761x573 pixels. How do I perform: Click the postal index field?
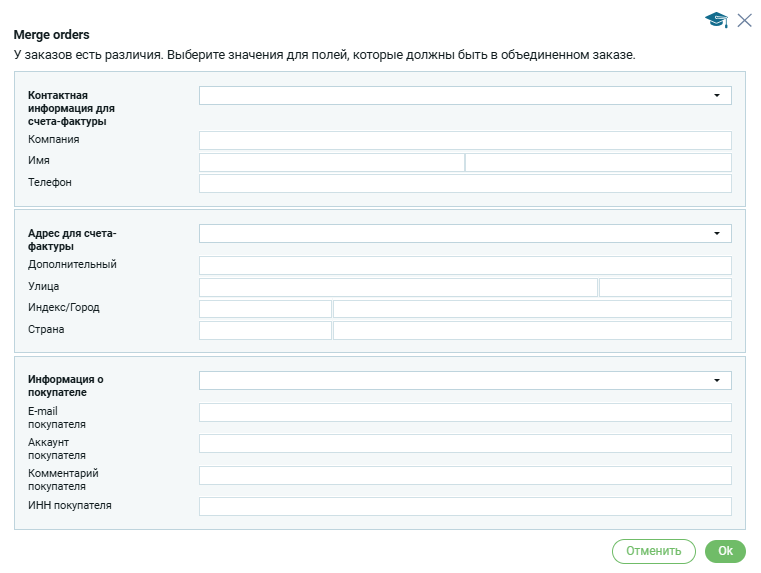265,309
